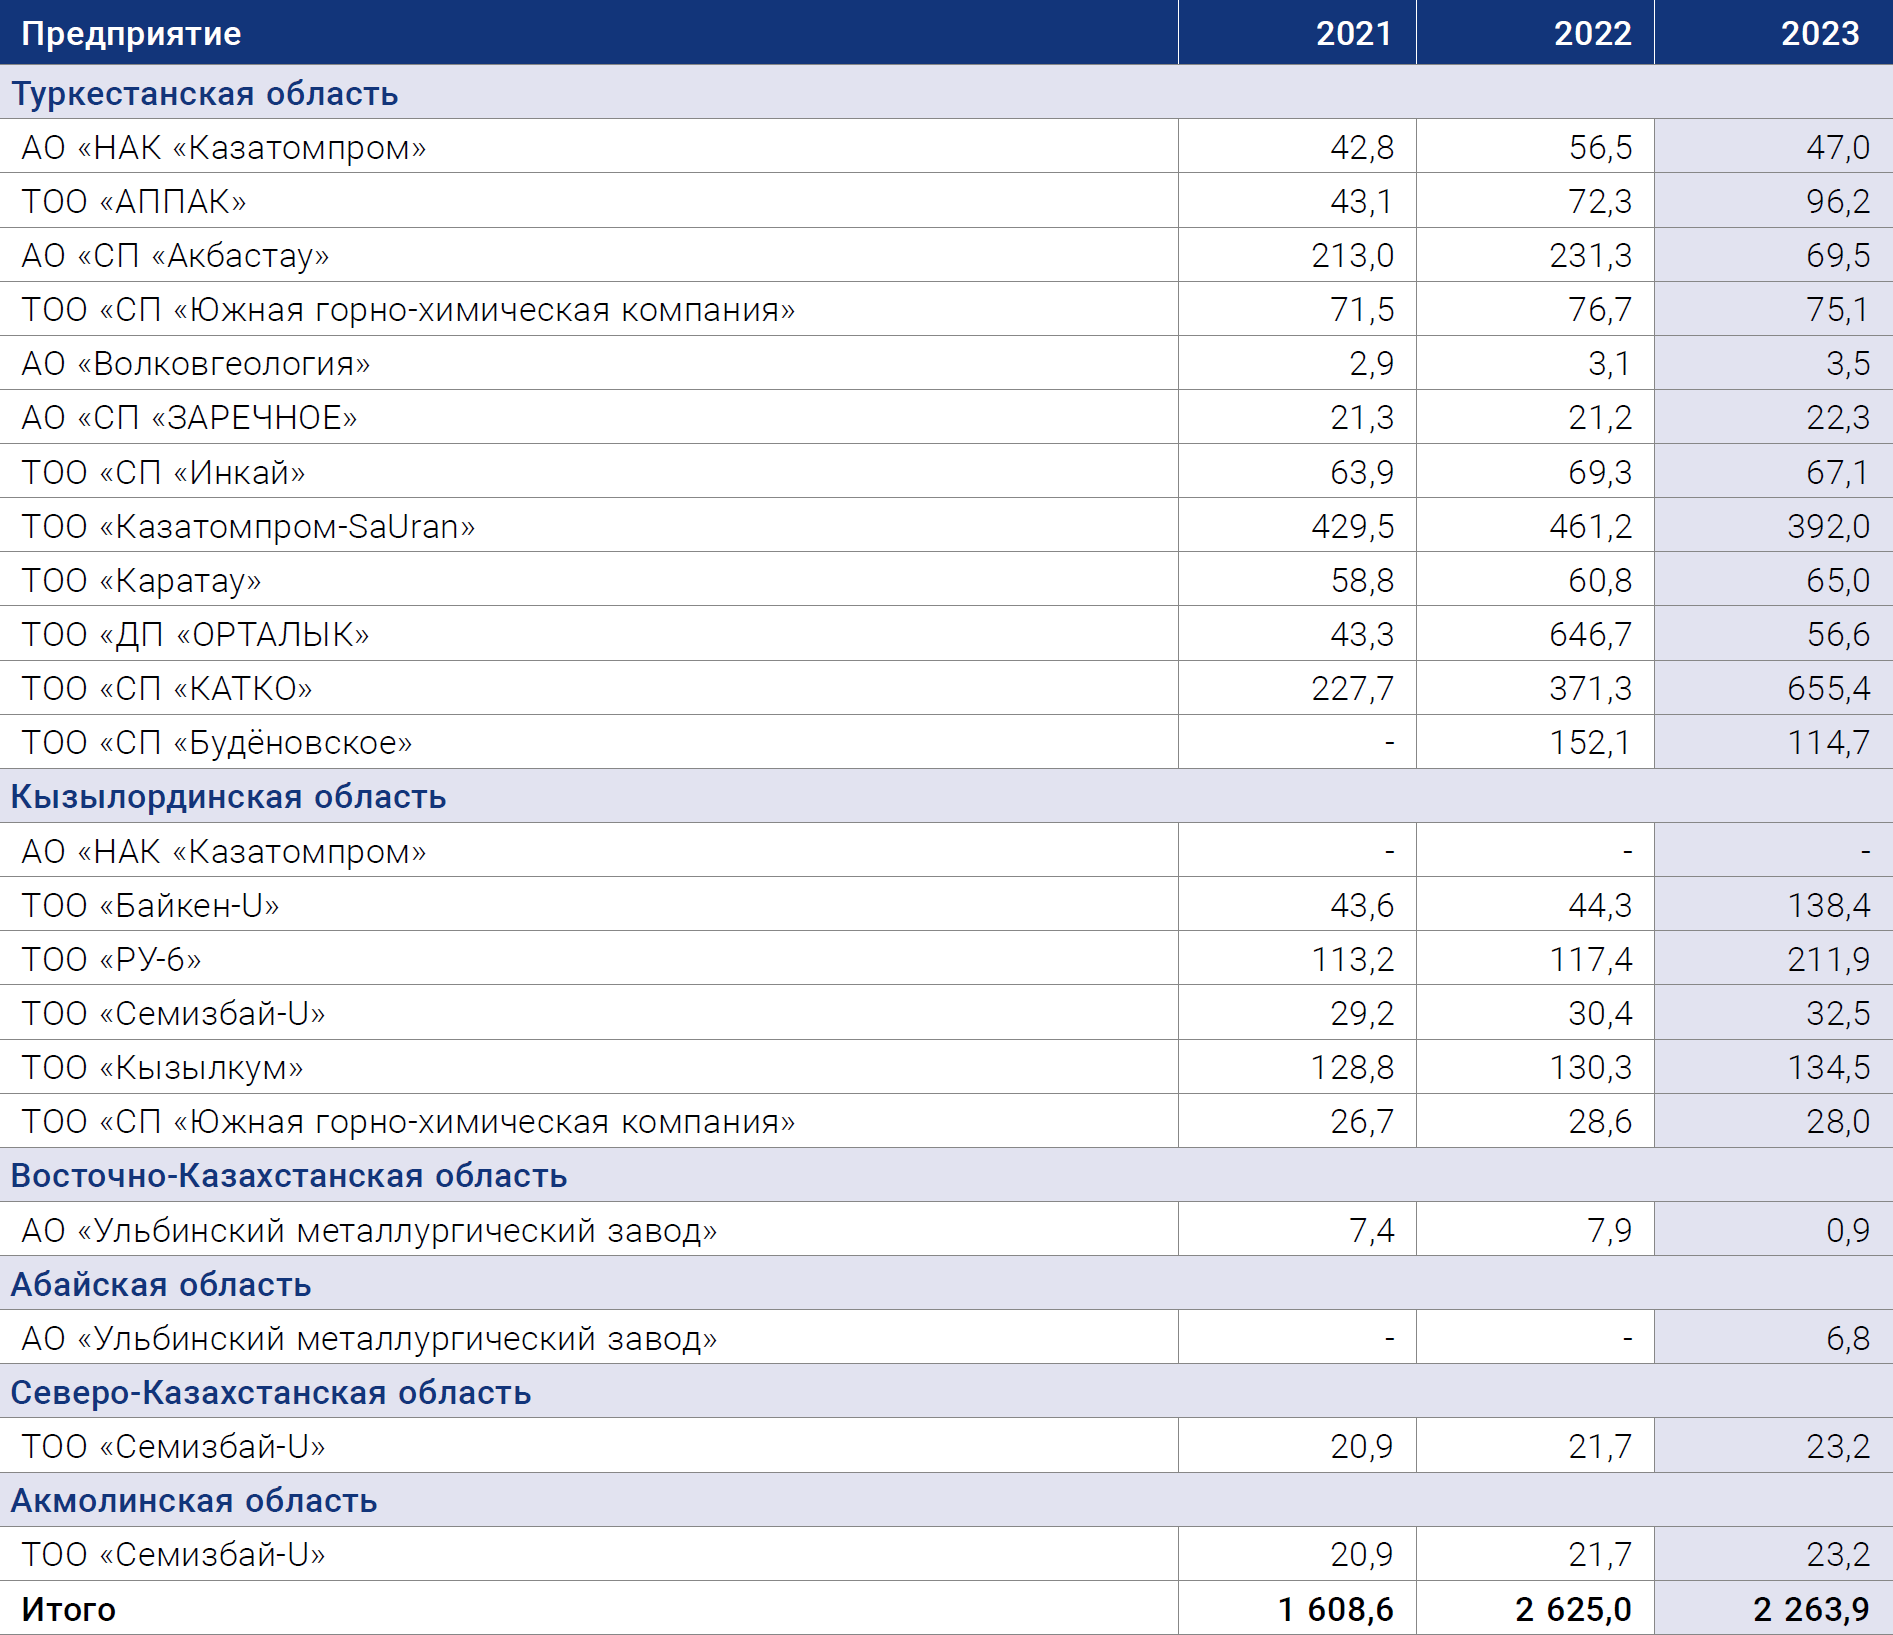Click the ТОО «Казатомпром-SaUran» row label
The width and height of the screenshot is (1893, 1635).
(249, 526)
